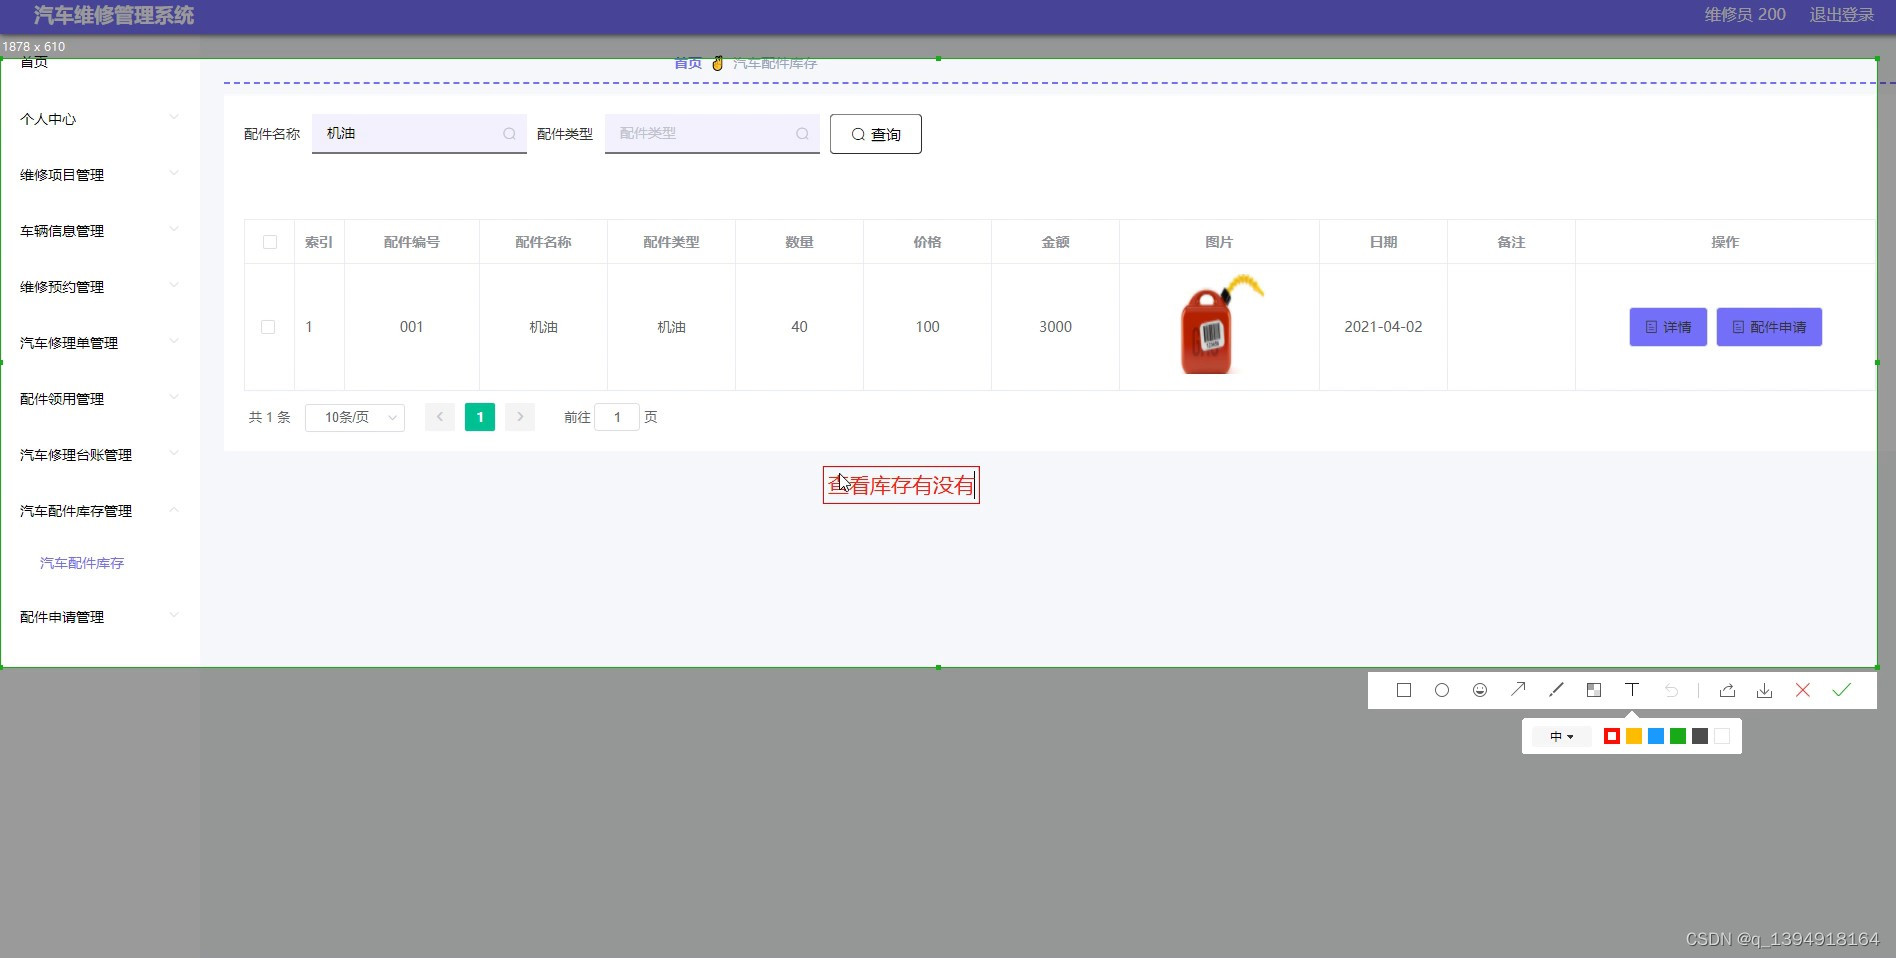Select the mosaic blur tool
This screenshot has width=1896, height=958.
(1594, 690)
